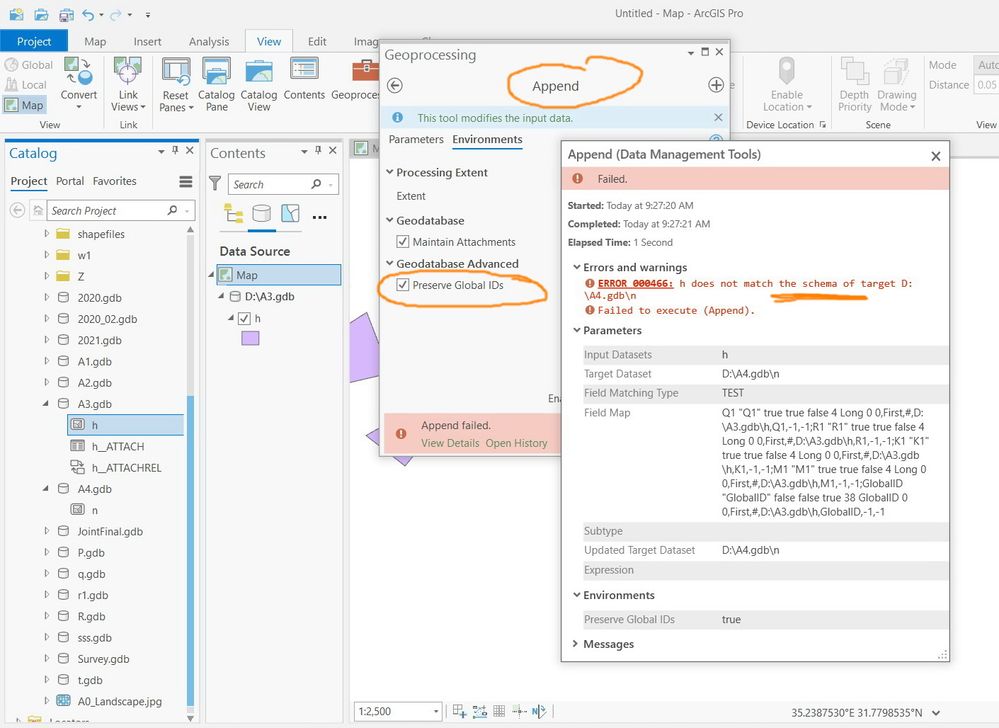Open more list options ellipsis in Contents
999x728 pixels.
tap(320, 217)
